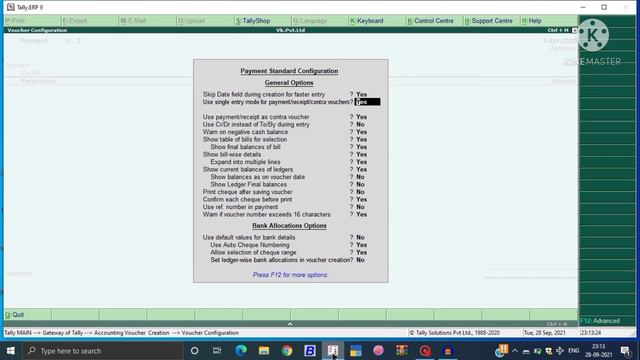Open the red-green grid taskbar app icon
This screenshot has height=360, width=640.
click(x=402, y=351)
